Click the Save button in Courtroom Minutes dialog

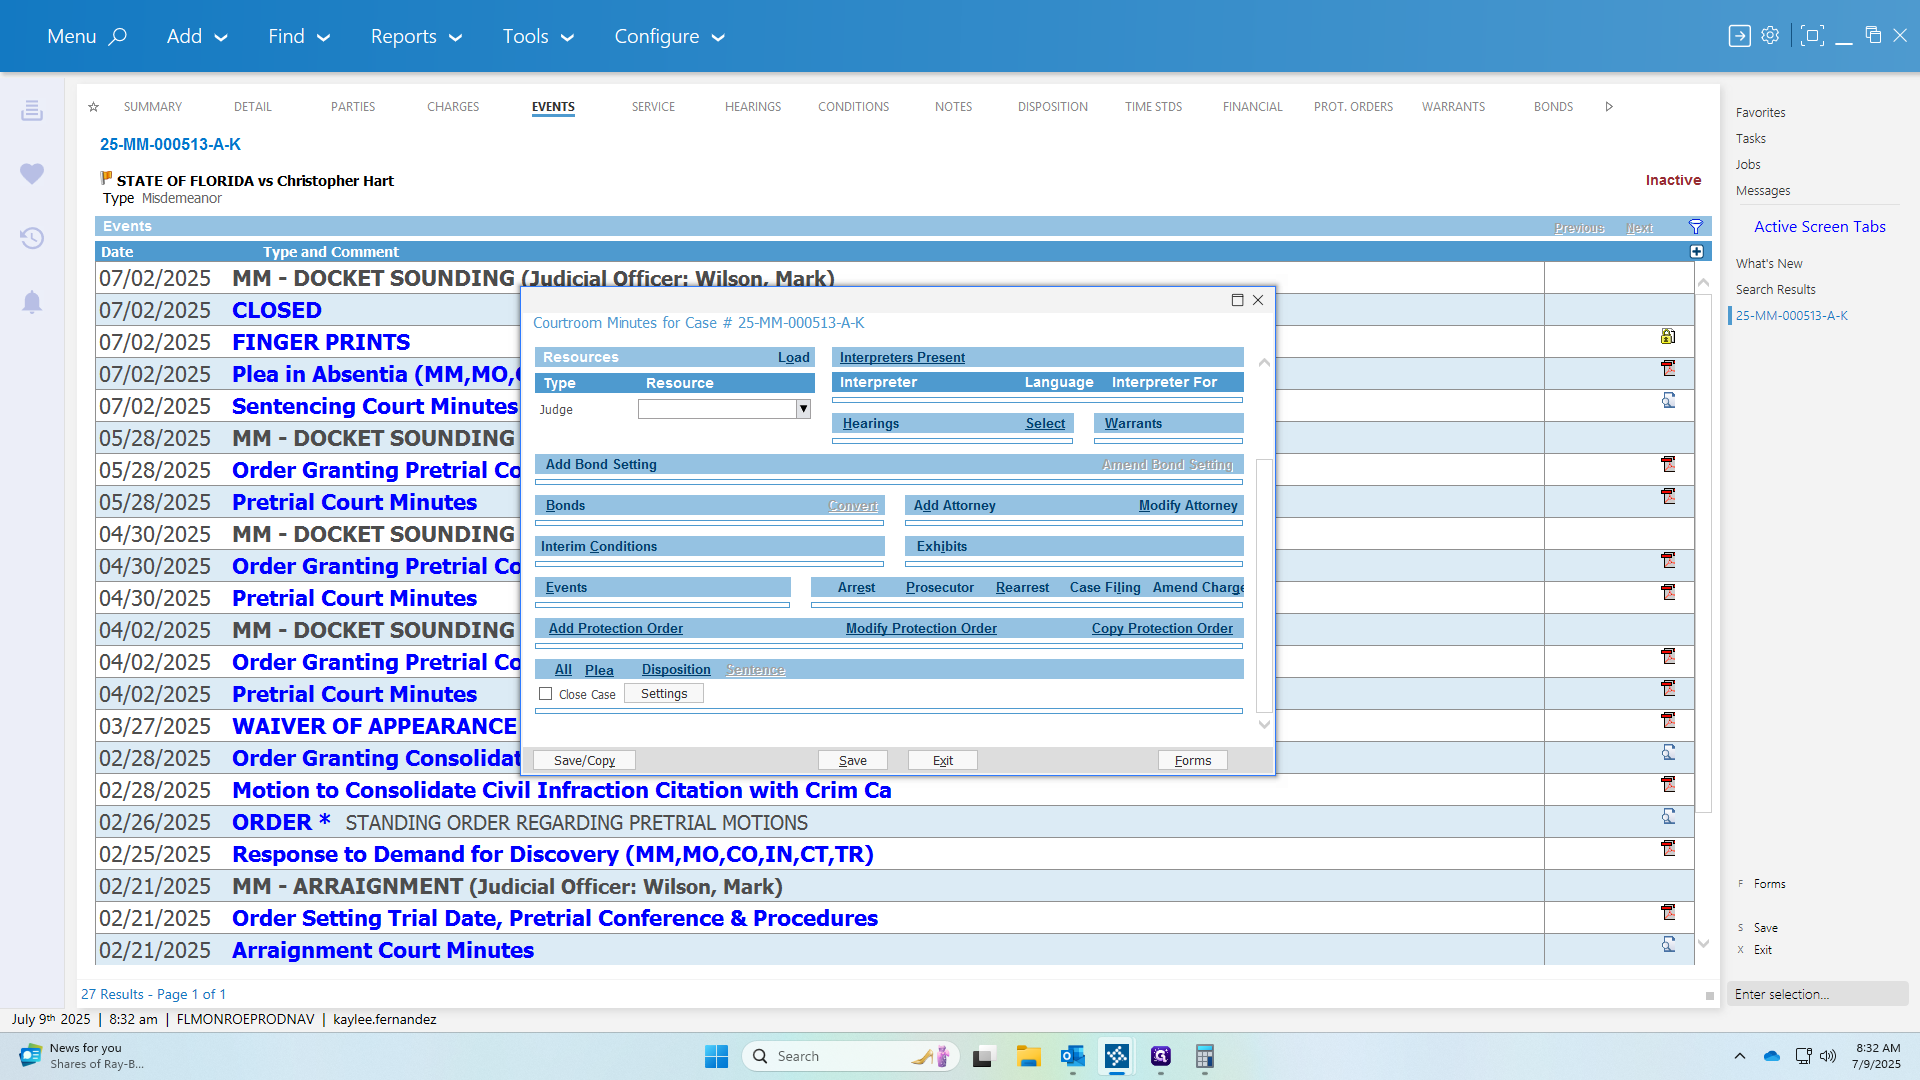pyautogui.click(x=853, y=761)
